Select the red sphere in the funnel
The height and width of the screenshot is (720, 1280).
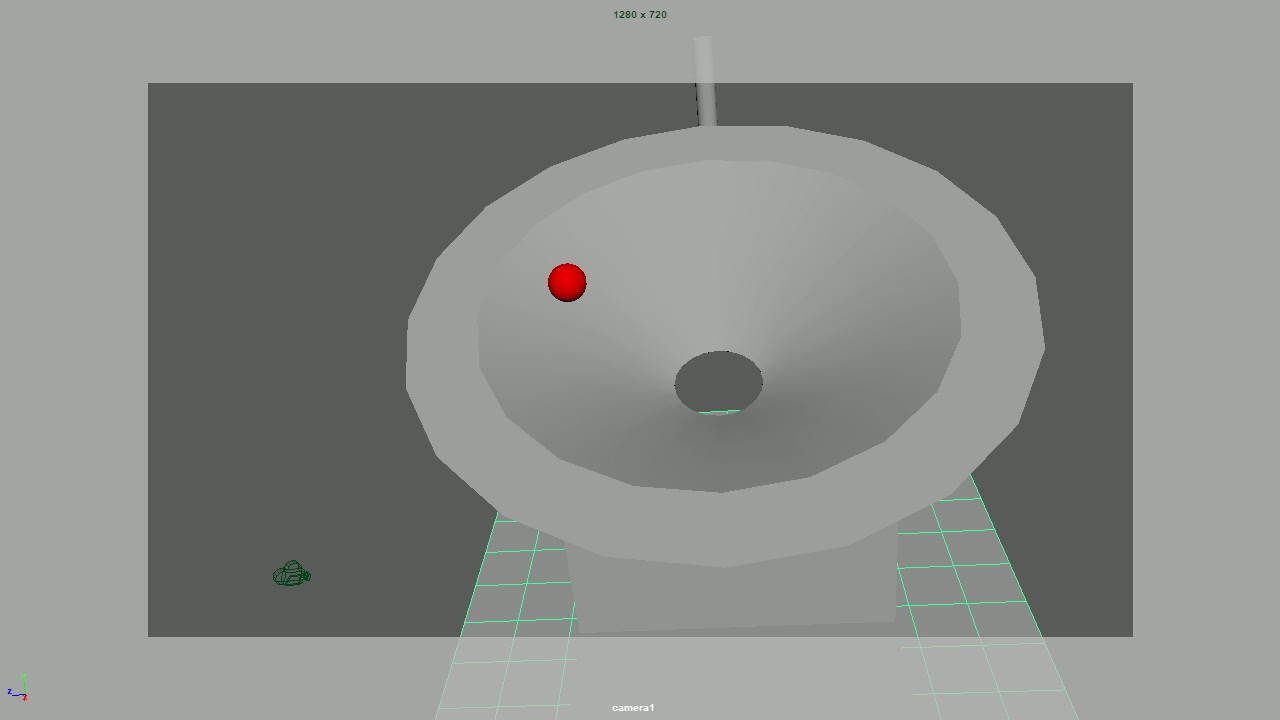[x=567, y=283]
